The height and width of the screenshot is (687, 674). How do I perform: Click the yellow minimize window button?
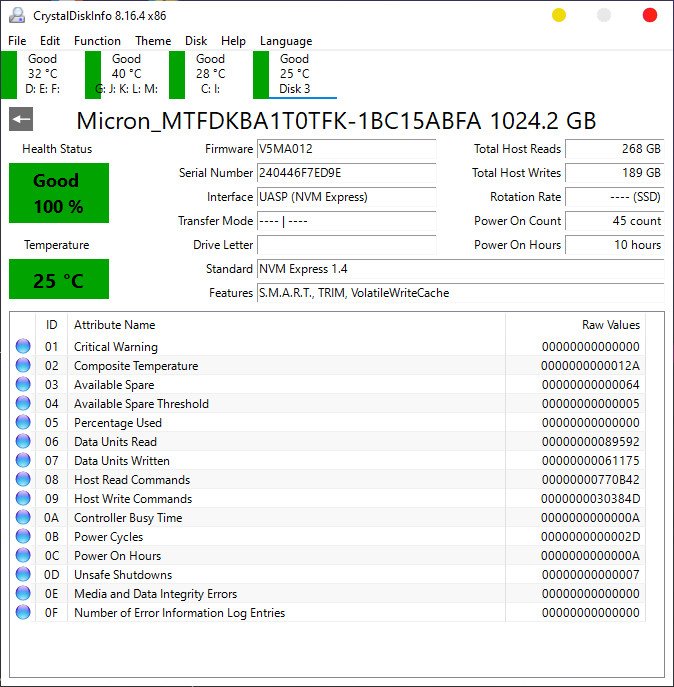pos(559,15)
